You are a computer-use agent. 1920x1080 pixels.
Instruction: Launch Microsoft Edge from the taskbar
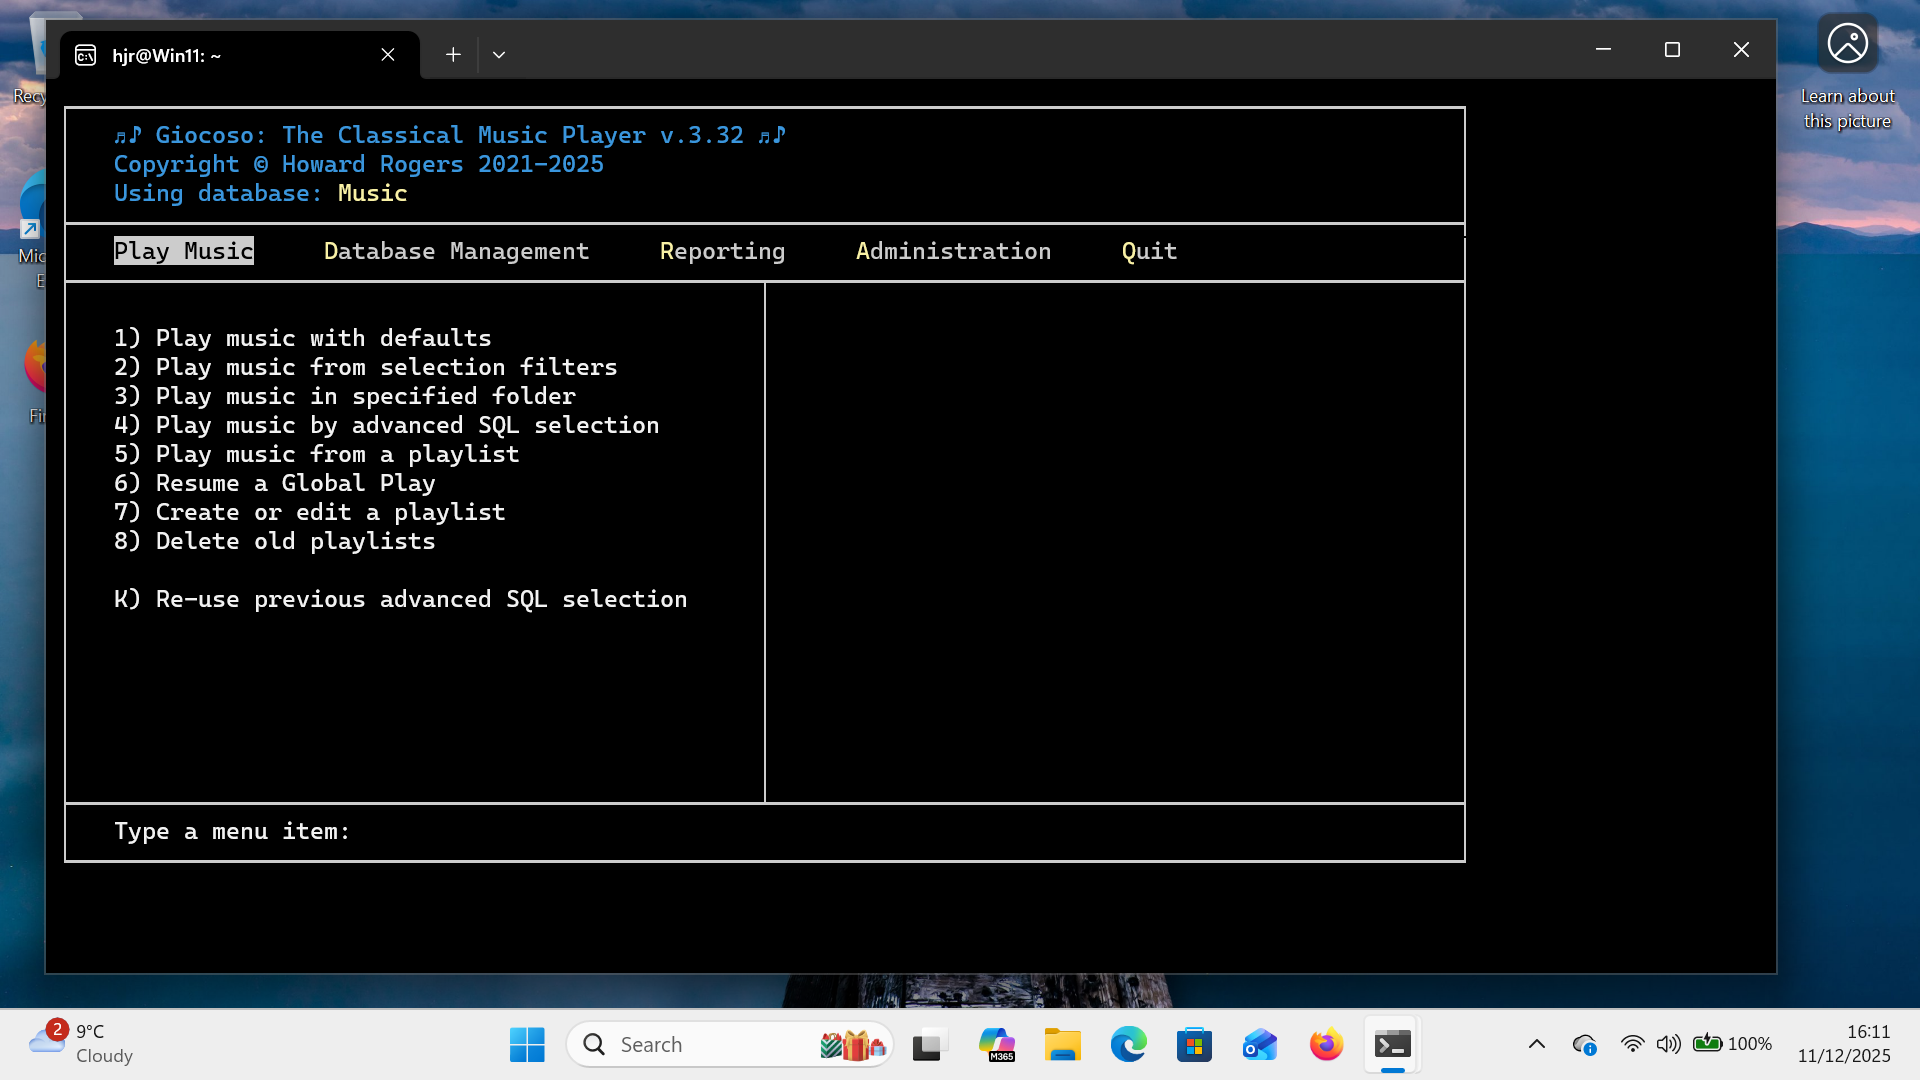pyautogui.click(x=1128, y=1045)
